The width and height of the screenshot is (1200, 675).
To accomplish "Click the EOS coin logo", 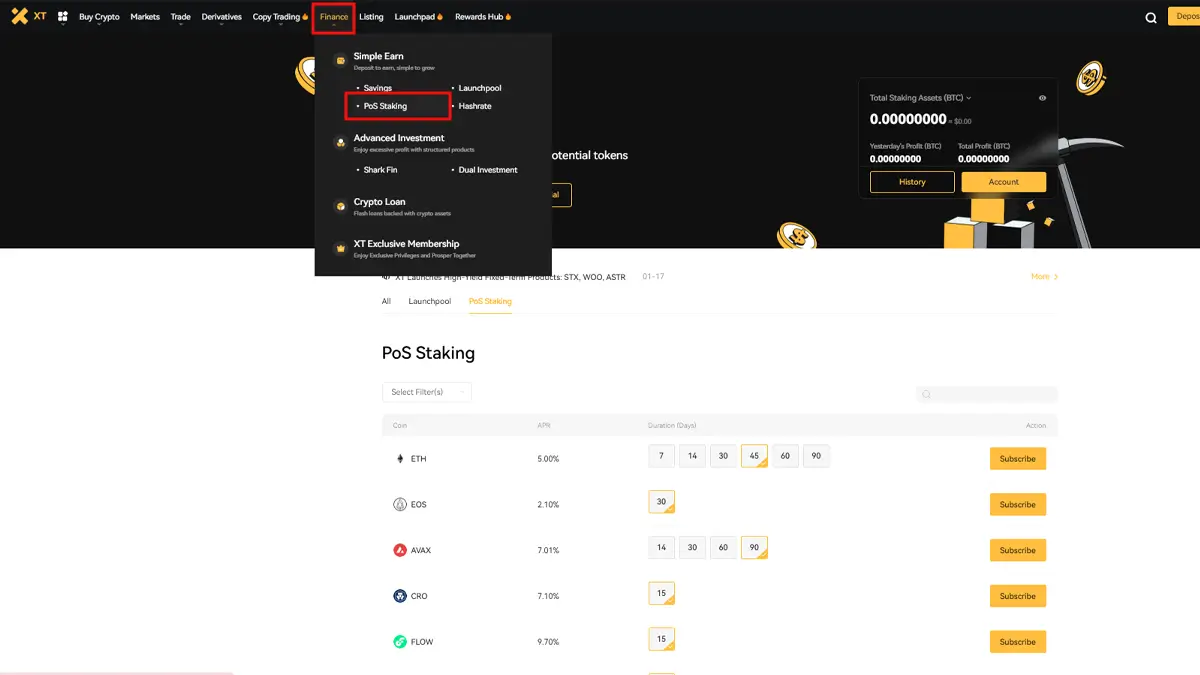I will tap(400, 504).
